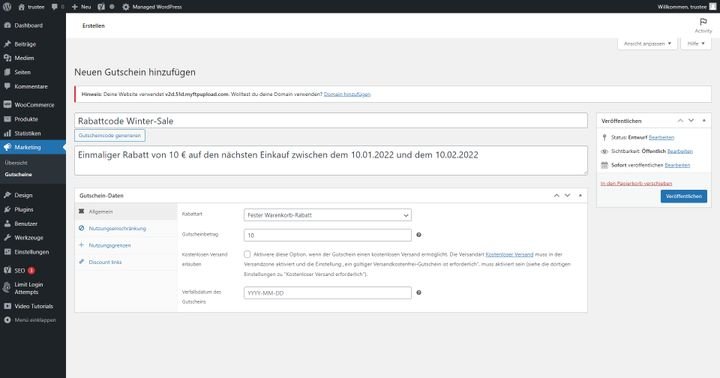Screen dimensions: 720x378
Task: Edit the status via Bearbeiten link
Action: click(x=661, y=137)
